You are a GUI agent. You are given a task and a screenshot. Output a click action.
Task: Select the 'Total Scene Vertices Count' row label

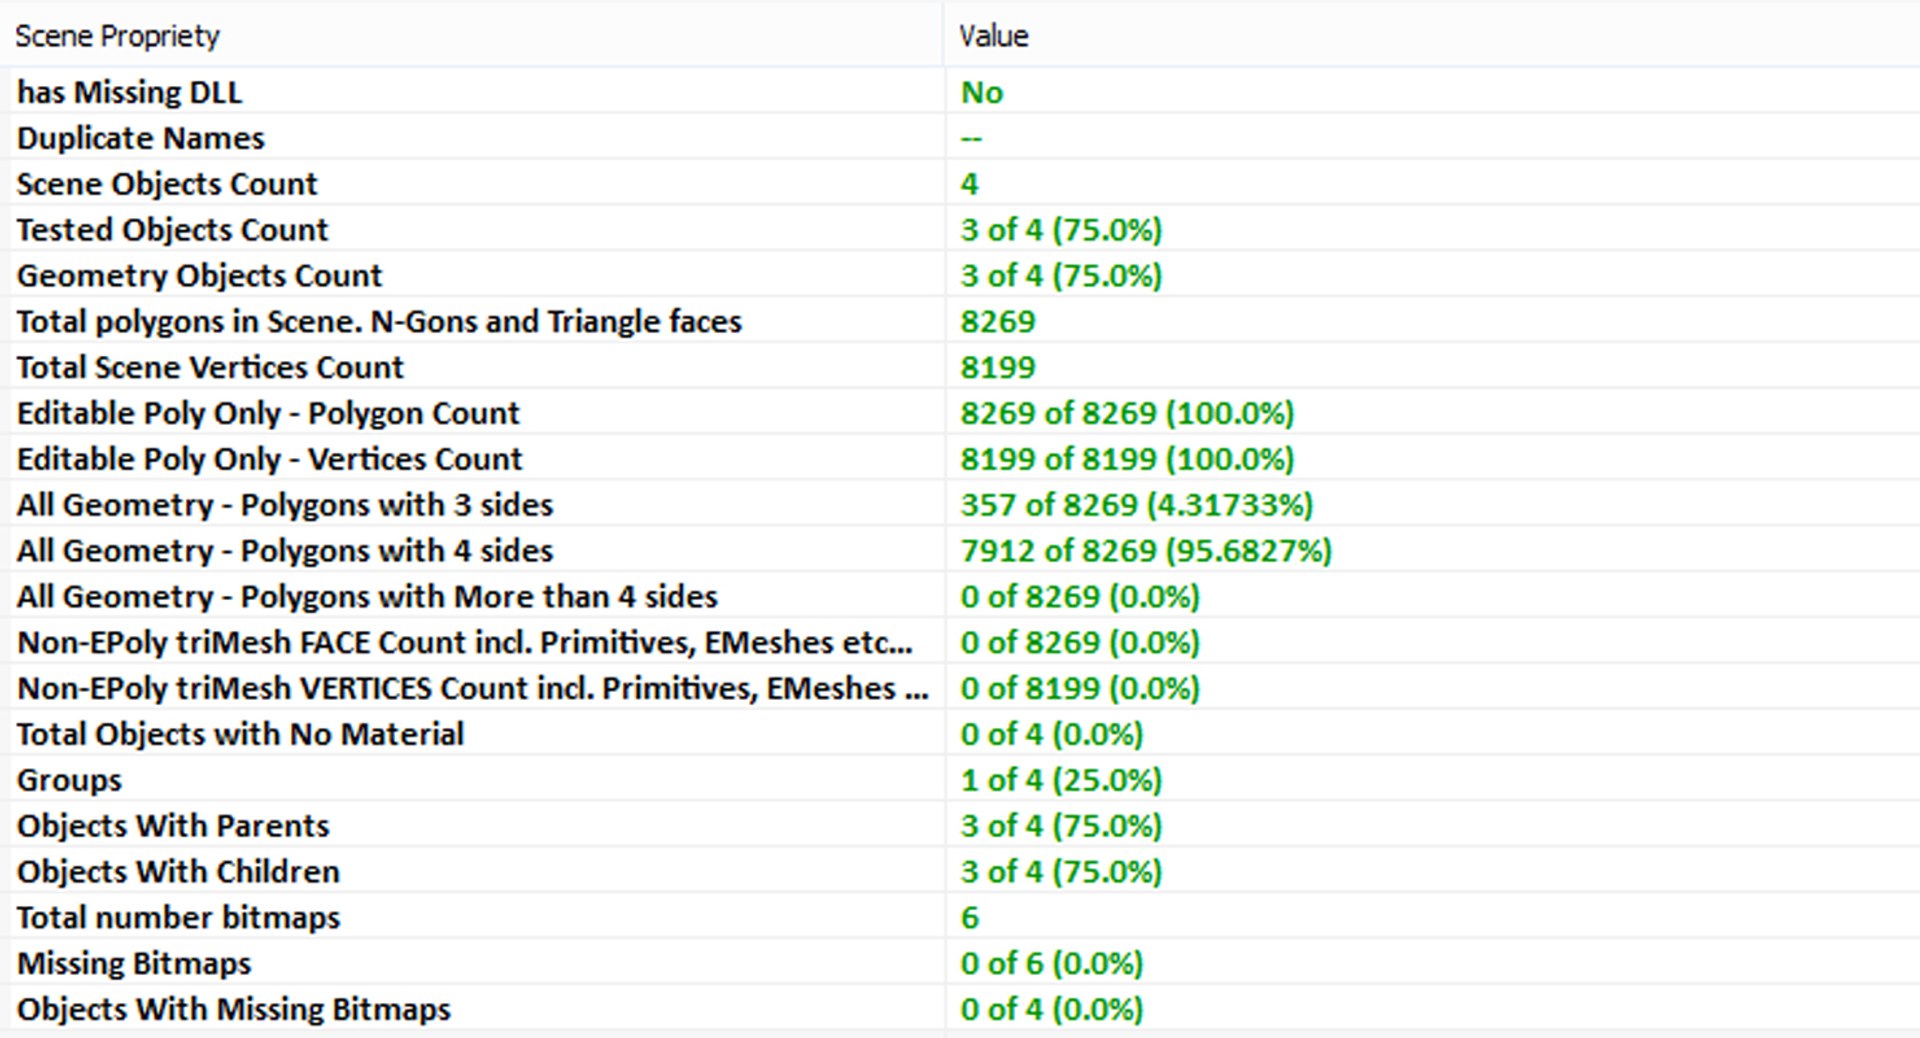pos(210,368)
